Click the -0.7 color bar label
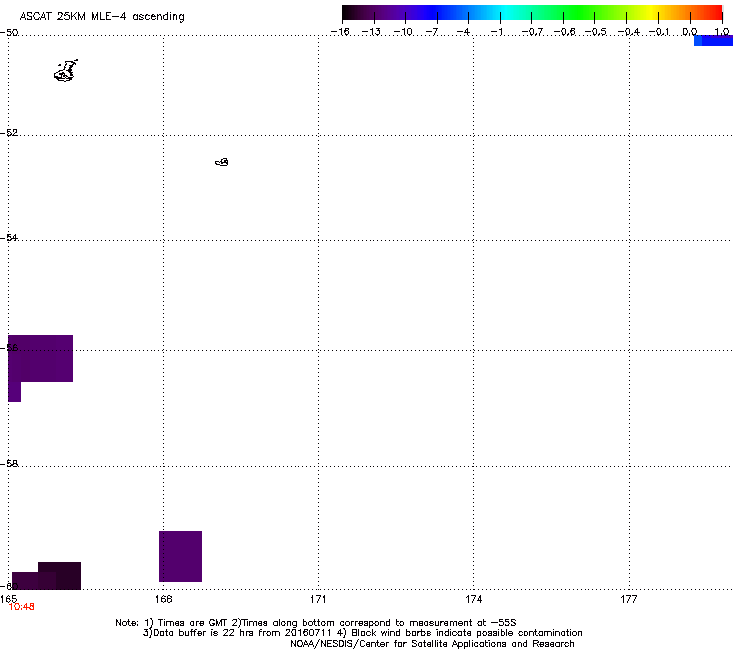This screenshot has width=740, height=650. [x=532, y=32]
